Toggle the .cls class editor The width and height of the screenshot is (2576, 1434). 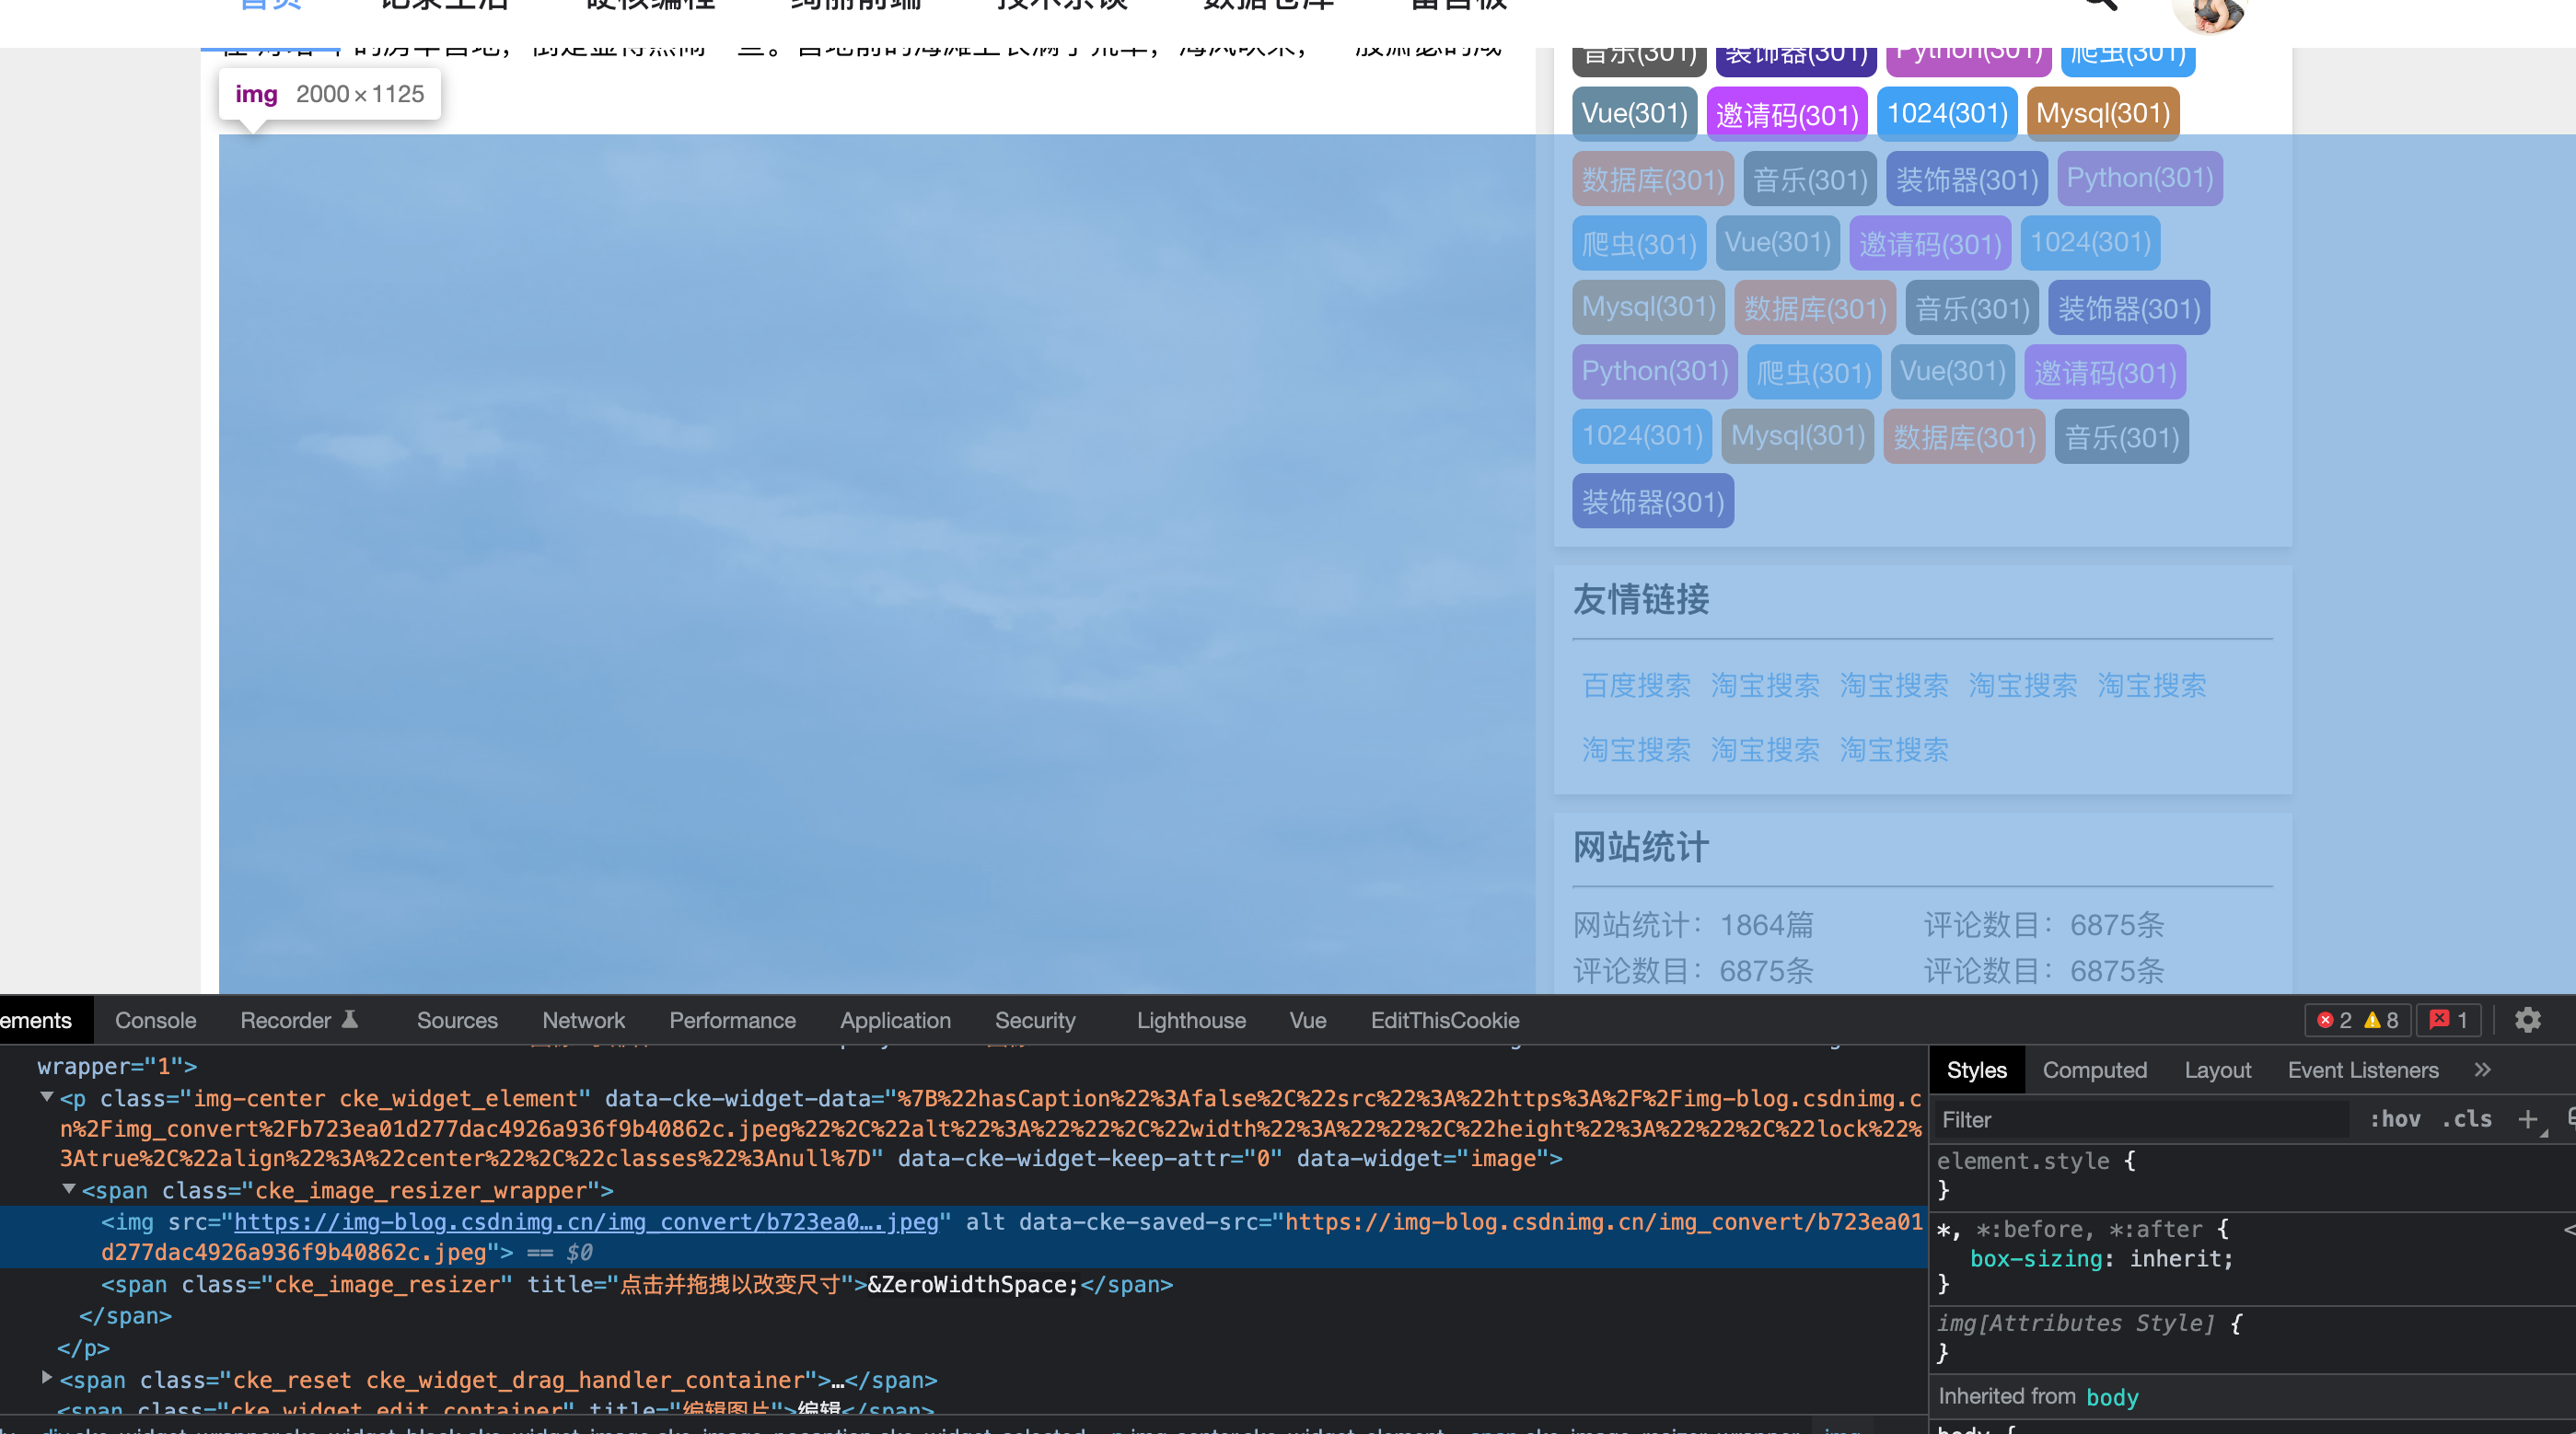2467,1119
